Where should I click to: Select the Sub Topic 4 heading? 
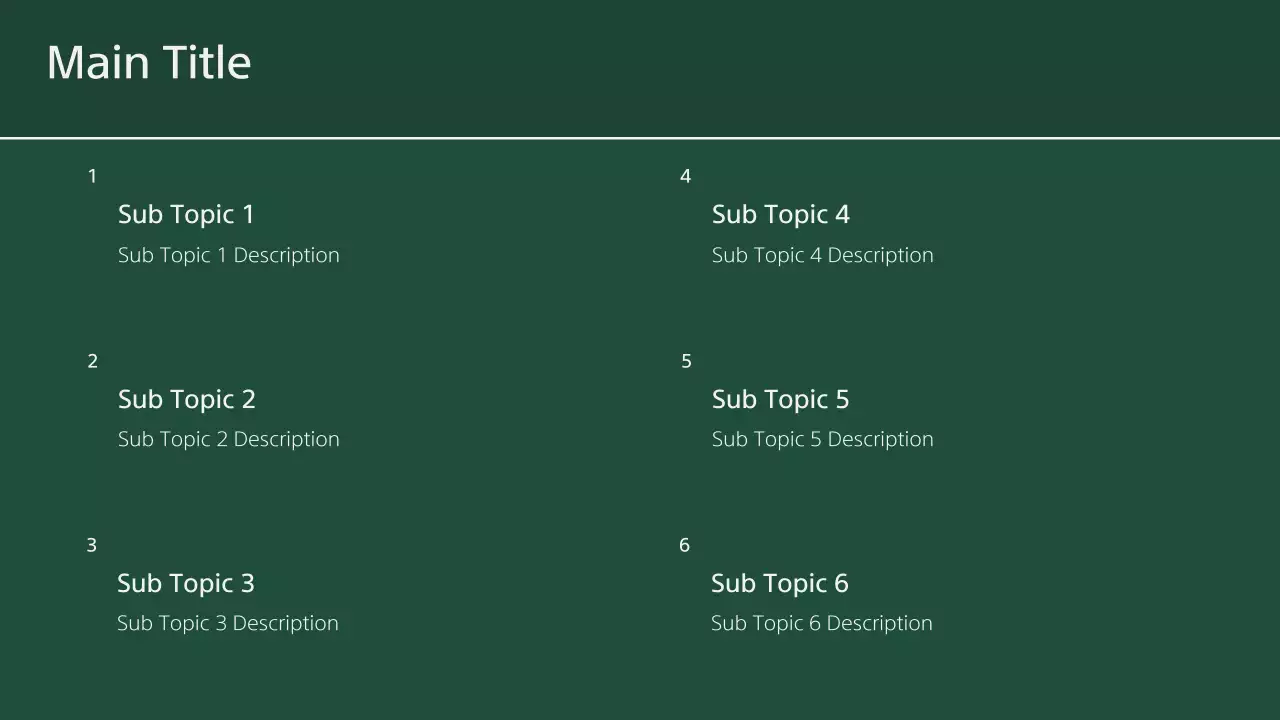click(x=780, y=214)
